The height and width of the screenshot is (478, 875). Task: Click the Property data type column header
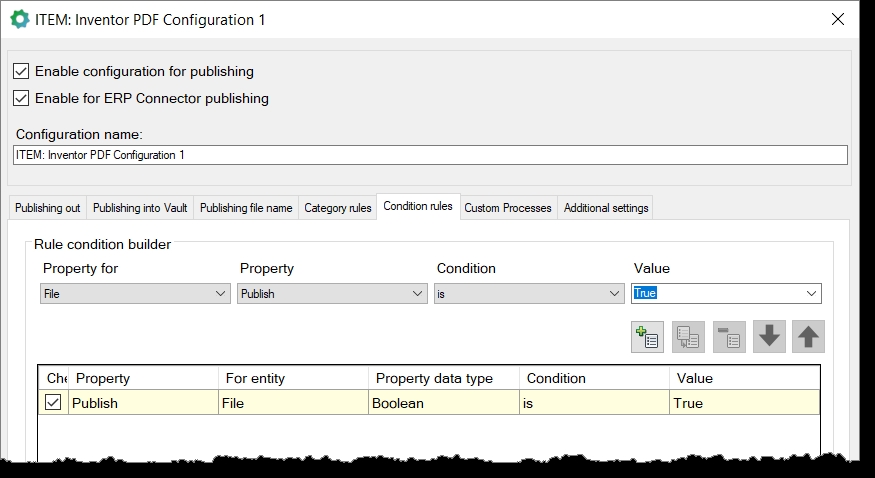432,378
